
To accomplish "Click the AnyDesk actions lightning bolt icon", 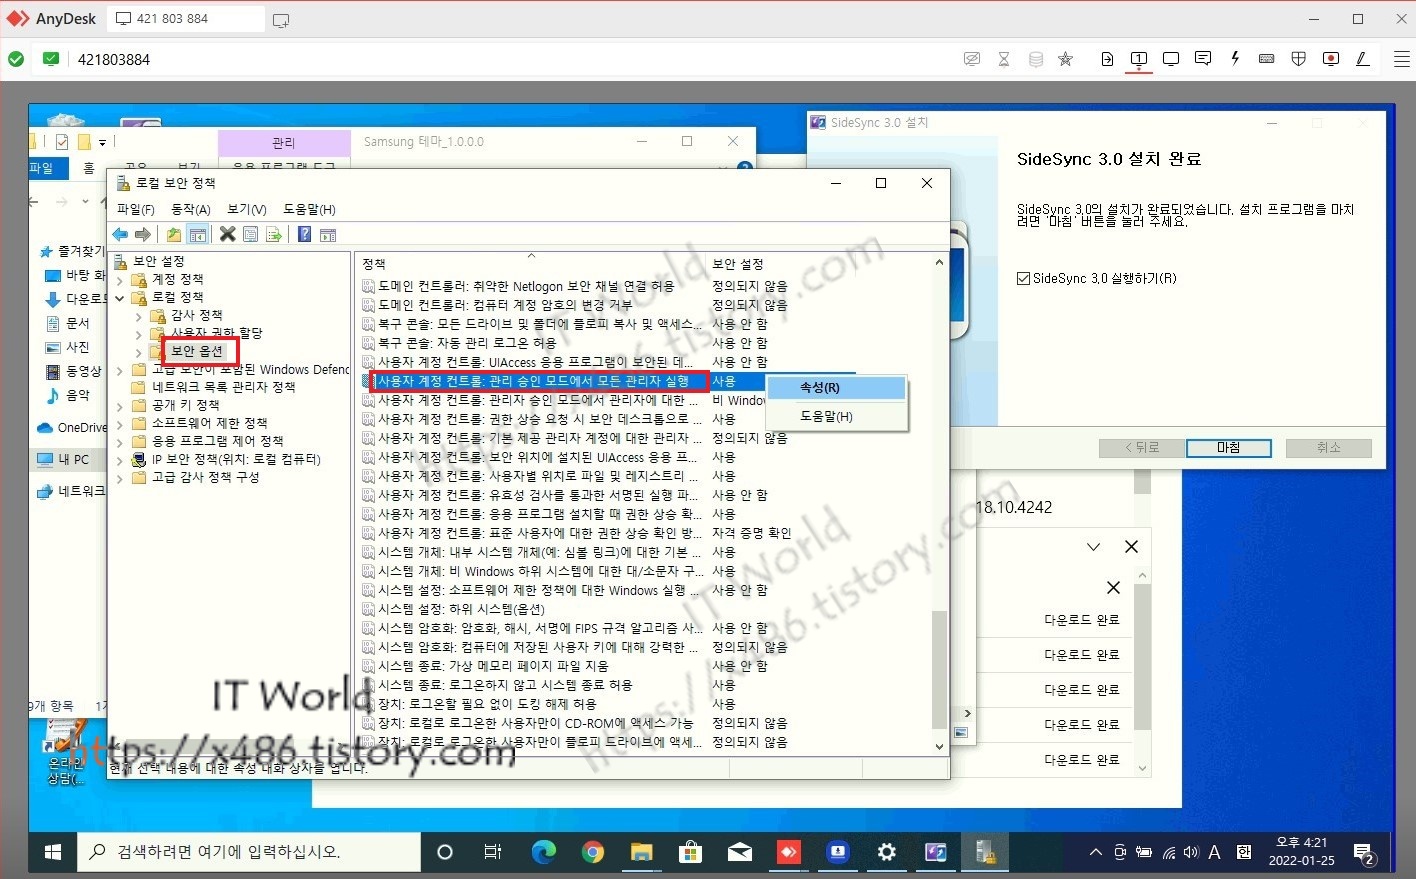I will pos(1235,59).
